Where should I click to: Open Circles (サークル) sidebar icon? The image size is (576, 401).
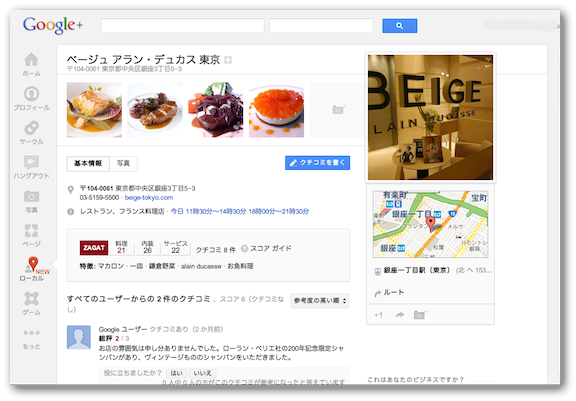pyautogui.click(x=32, y=128)
